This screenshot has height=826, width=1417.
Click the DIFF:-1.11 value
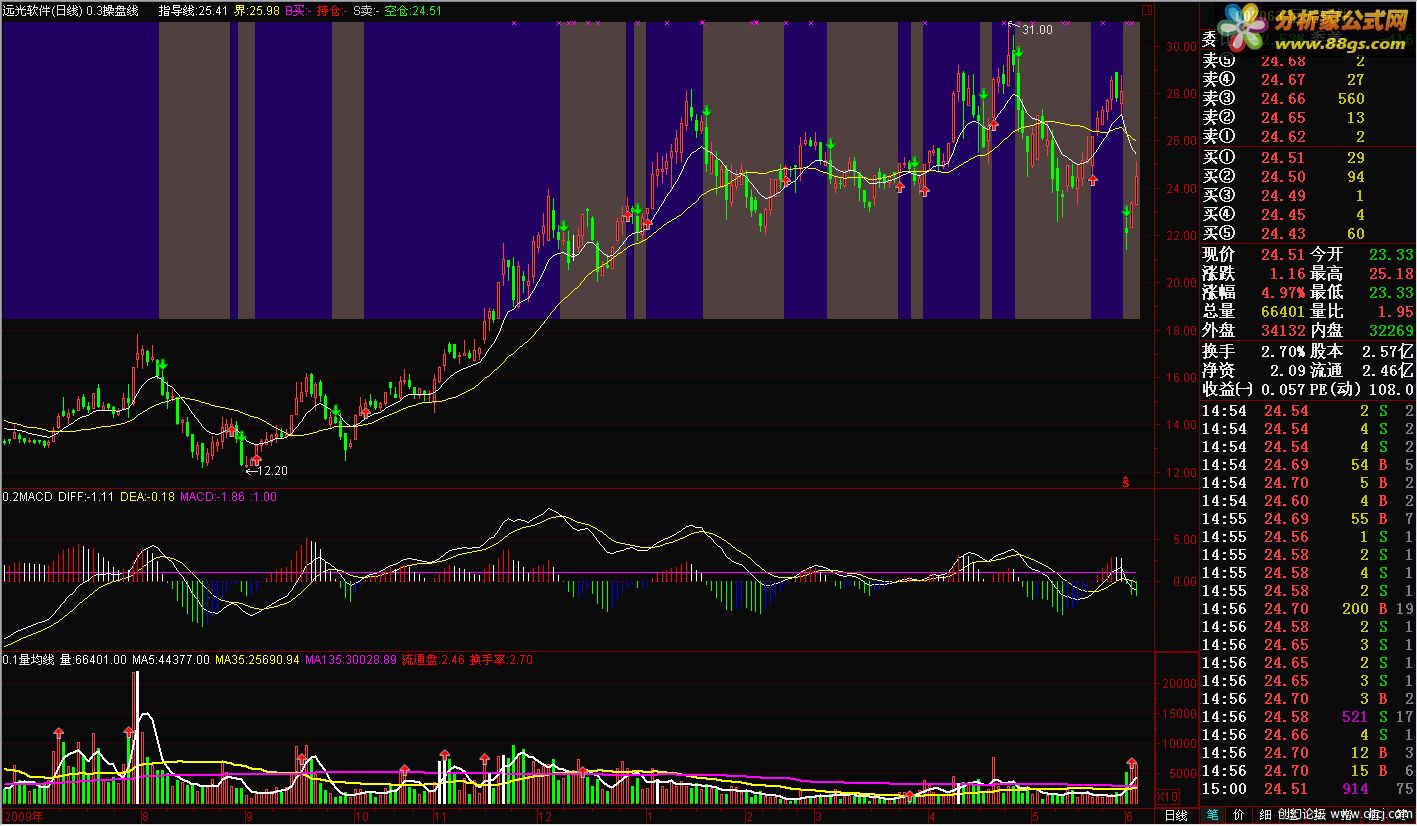[x=87, y=497]
